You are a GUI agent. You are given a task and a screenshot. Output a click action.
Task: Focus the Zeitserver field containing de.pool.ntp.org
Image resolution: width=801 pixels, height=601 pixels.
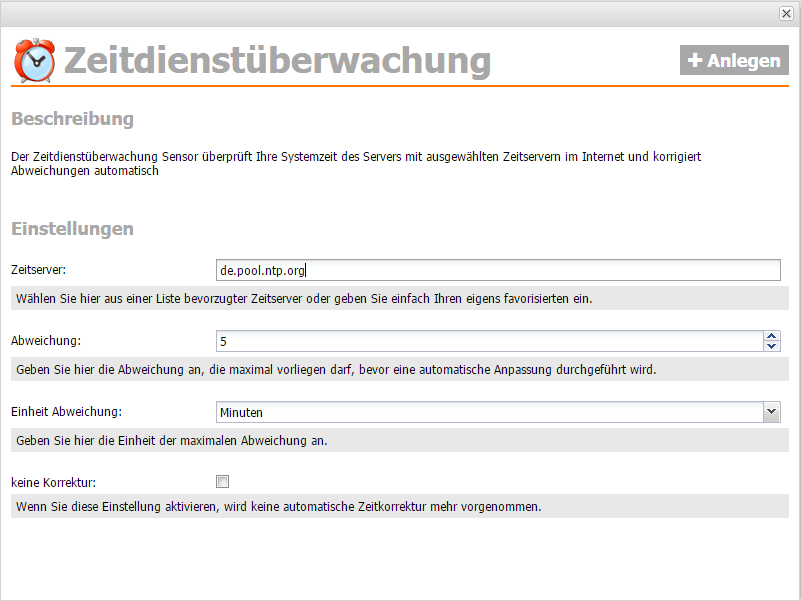498,270
